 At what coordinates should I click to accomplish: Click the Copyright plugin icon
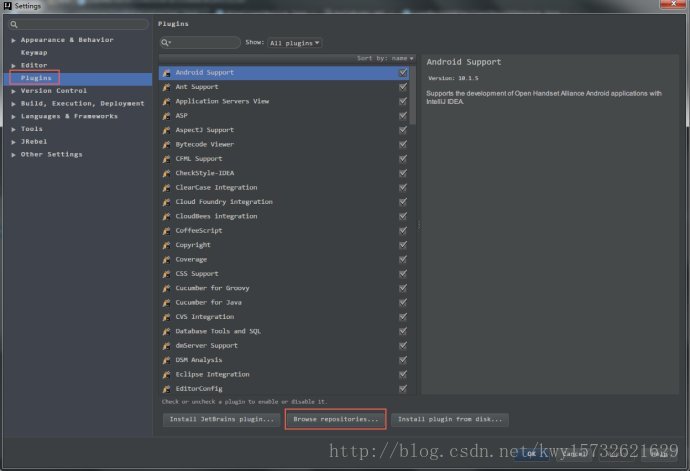(x=166, y=246)
